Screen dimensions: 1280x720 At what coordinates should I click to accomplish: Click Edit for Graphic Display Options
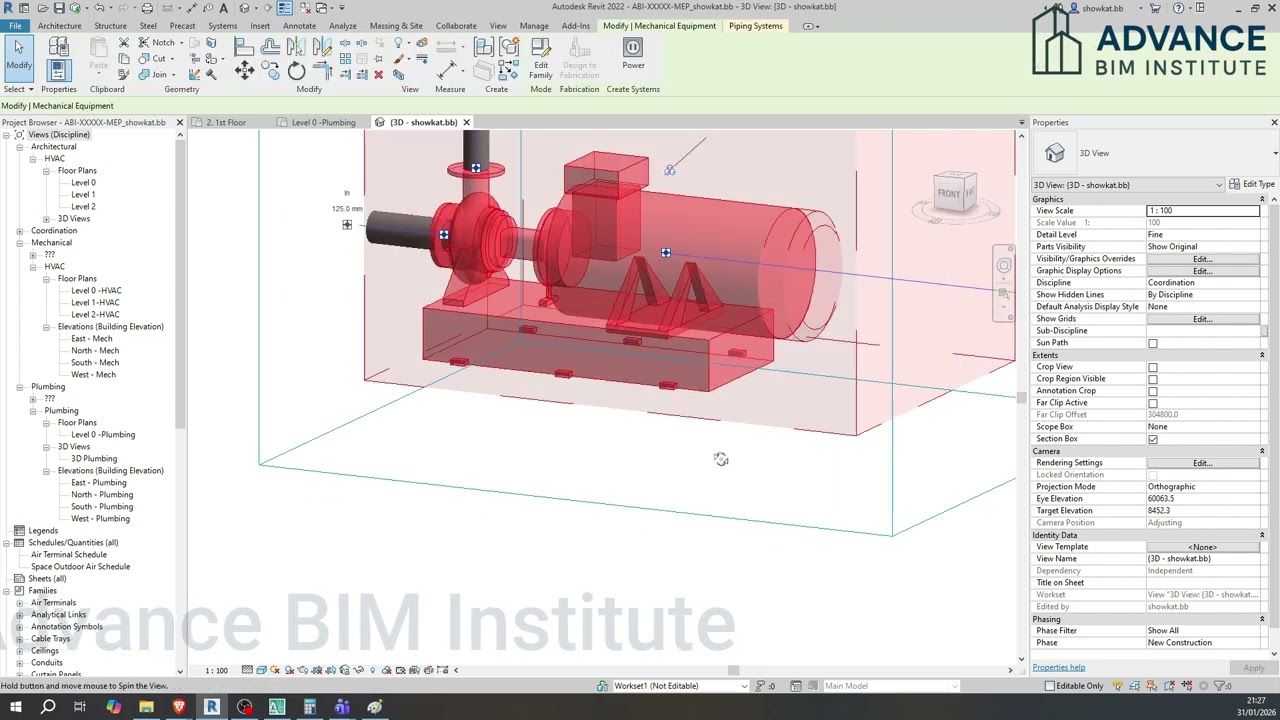point(1202,271)
